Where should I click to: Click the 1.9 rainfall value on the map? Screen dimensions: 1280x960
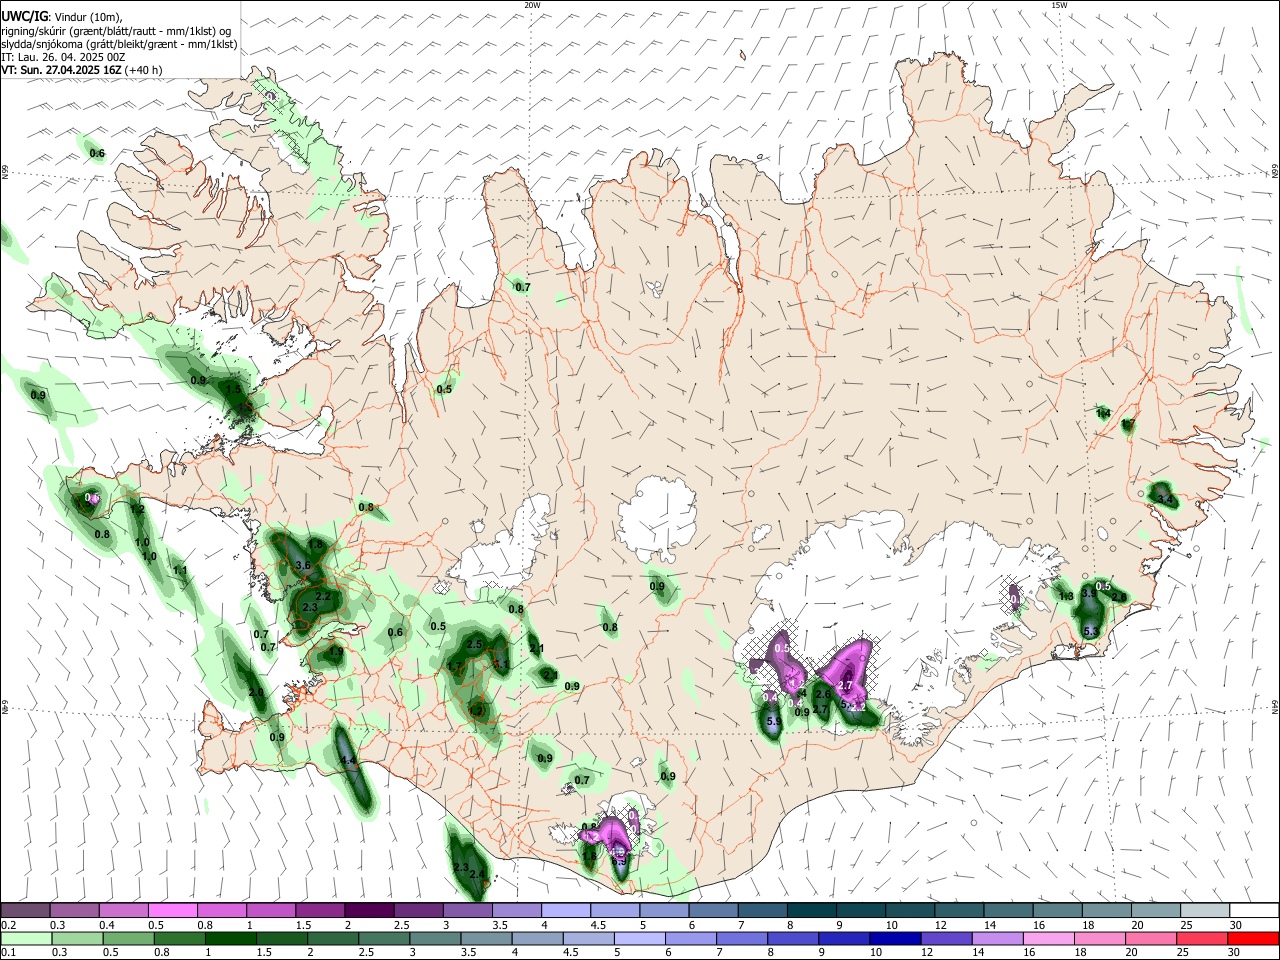(336, 652)
